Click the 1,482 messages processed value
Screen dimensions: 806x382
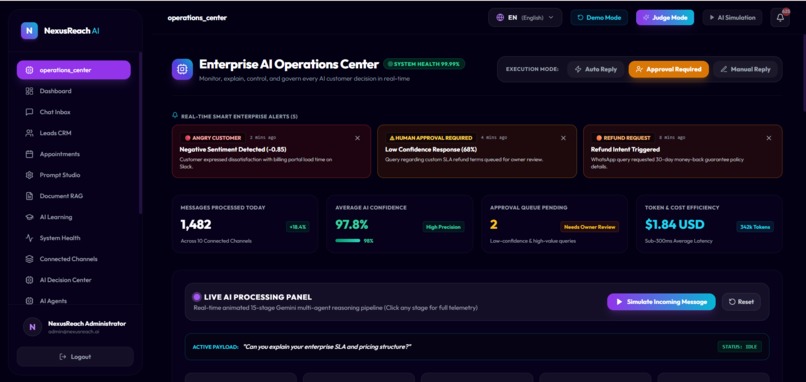click(x=196, y=225)
